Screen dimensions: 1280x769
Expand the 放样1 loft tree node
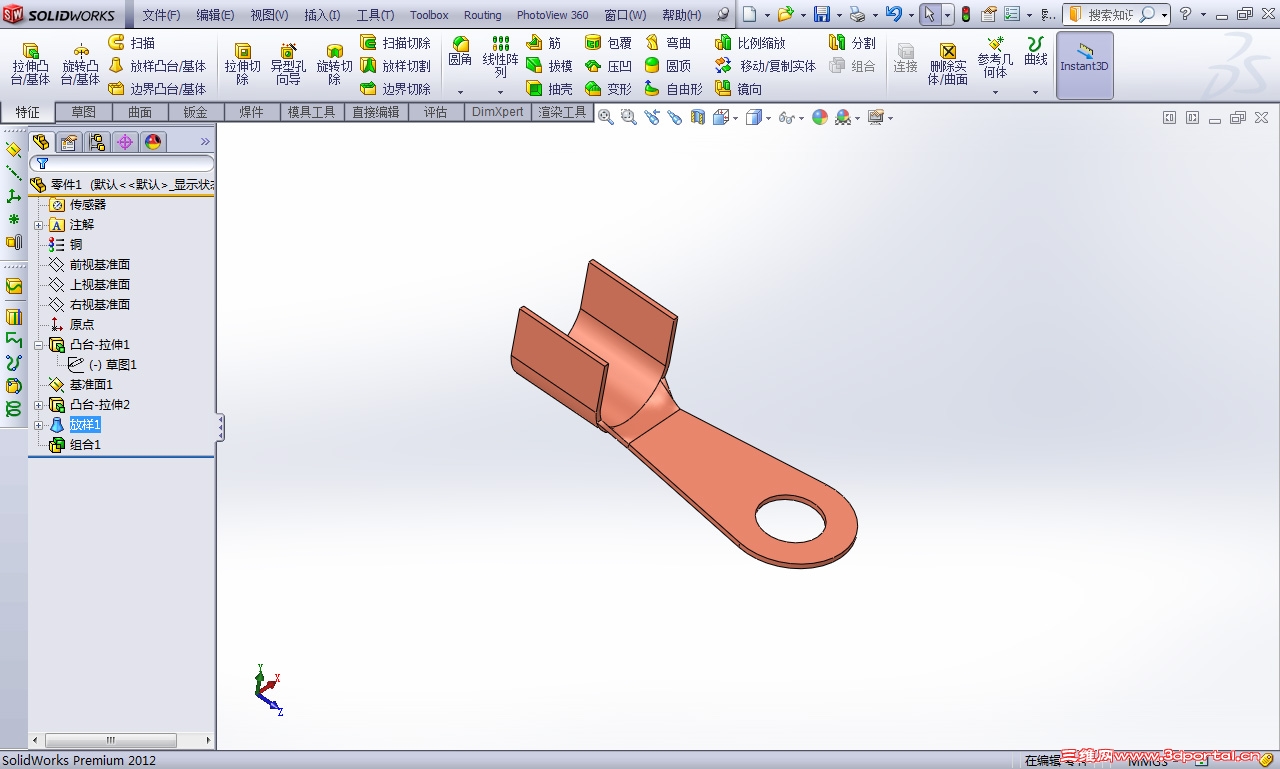(x=38, y=425)
